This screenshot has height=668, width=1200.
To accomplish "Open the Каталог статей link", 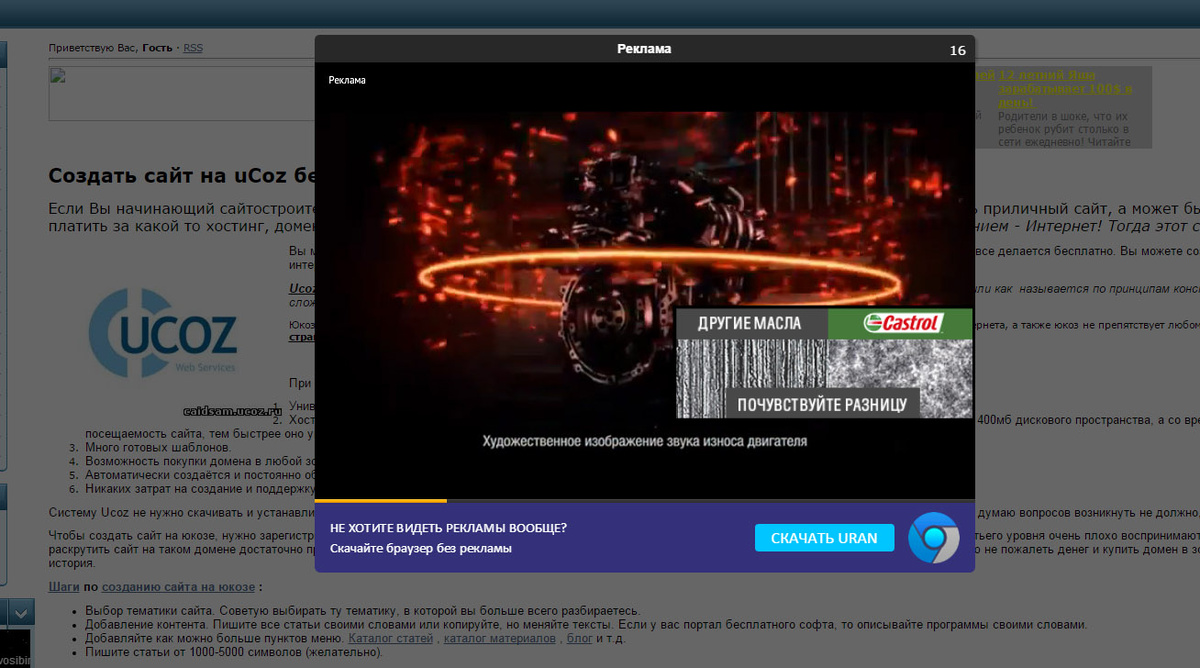I will [391, 638].
